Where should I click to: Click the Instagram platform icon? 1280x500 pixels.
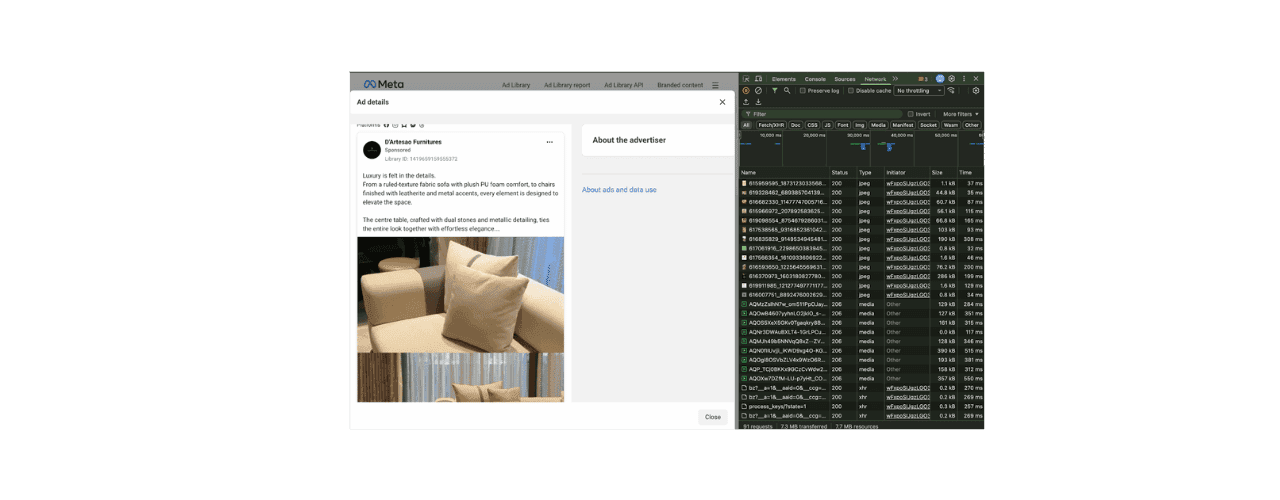click(395, 125)
